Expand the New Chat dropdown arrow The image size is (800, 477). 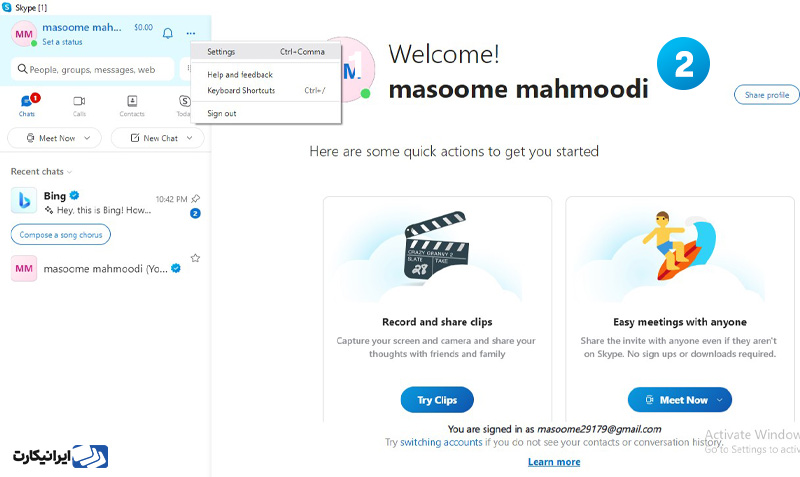(x=190, y=138)
